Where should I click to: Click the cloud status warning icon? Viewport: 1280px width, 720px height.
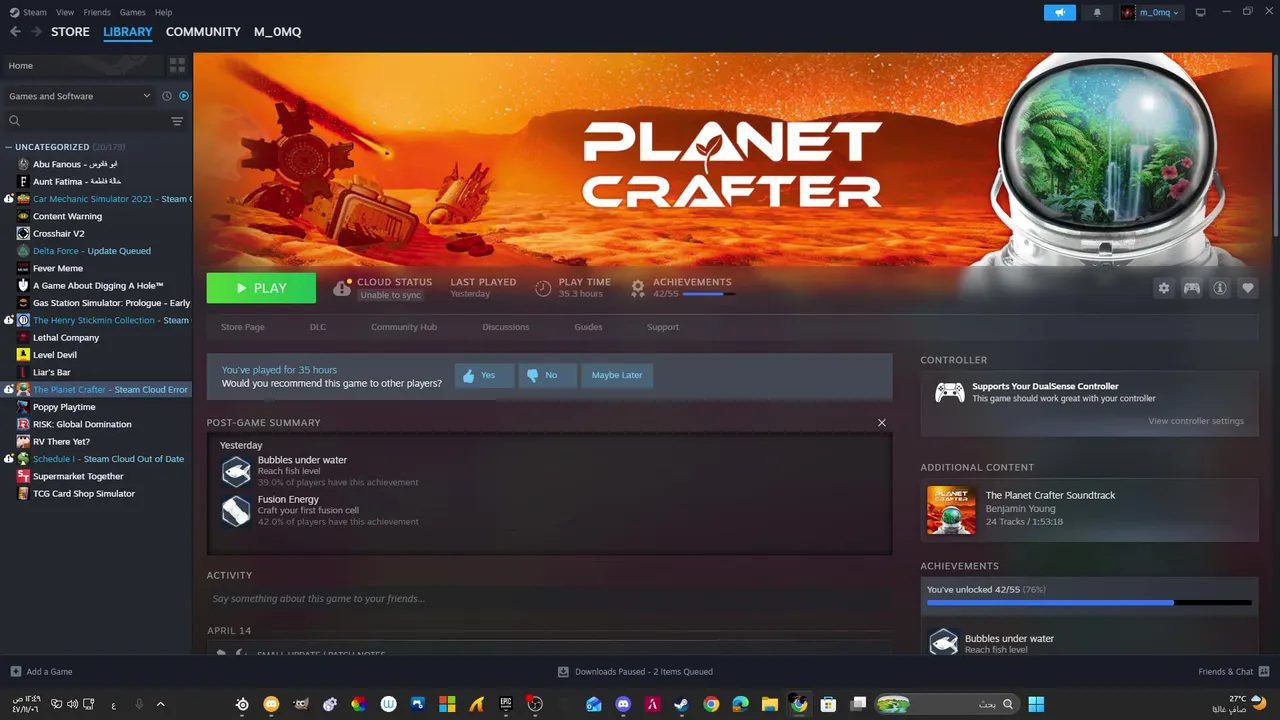point(342,288)
